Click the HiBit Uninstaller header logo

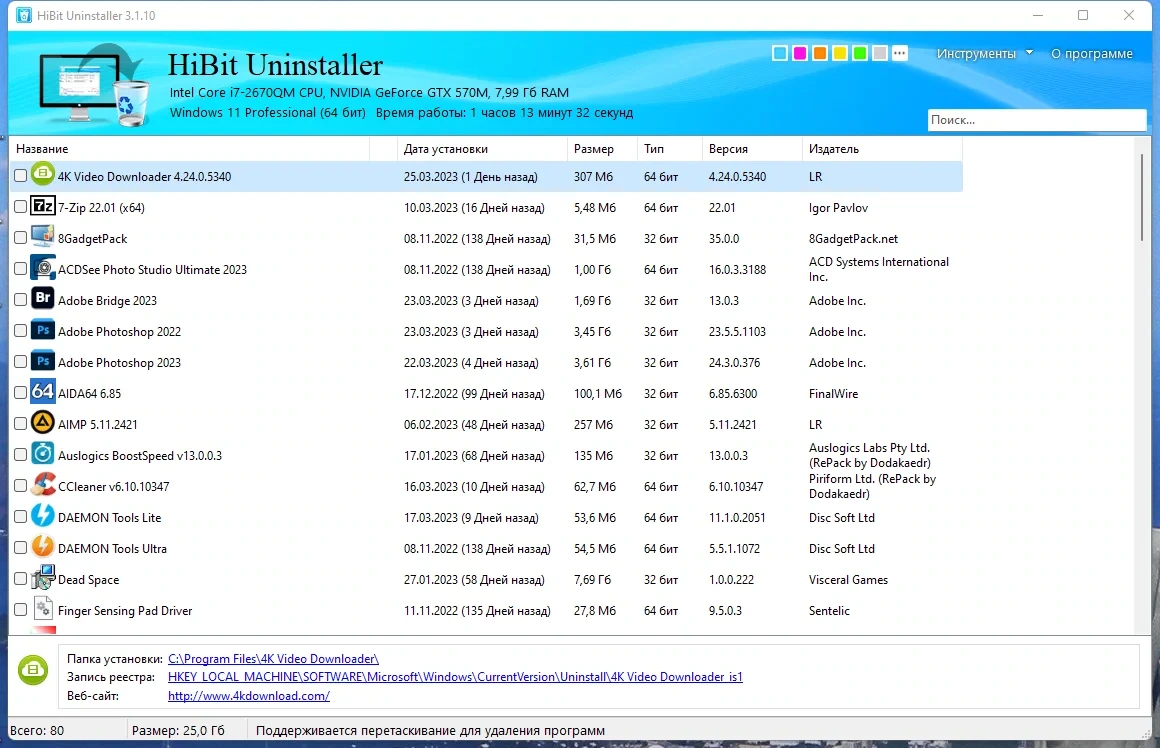94,85
